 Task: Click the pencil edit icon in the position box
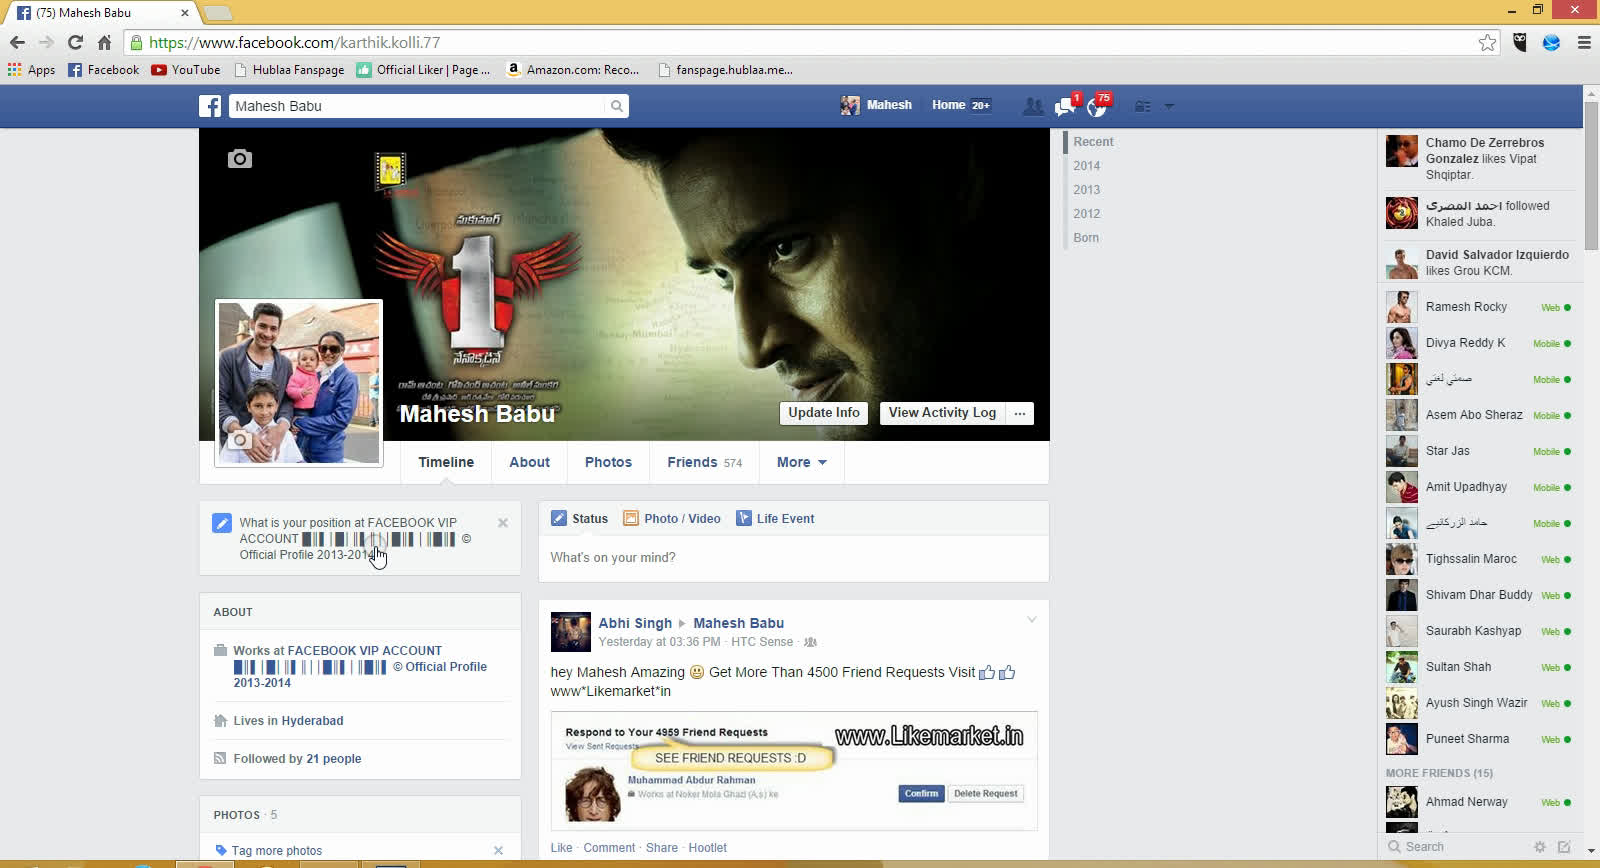coord(222,523)
